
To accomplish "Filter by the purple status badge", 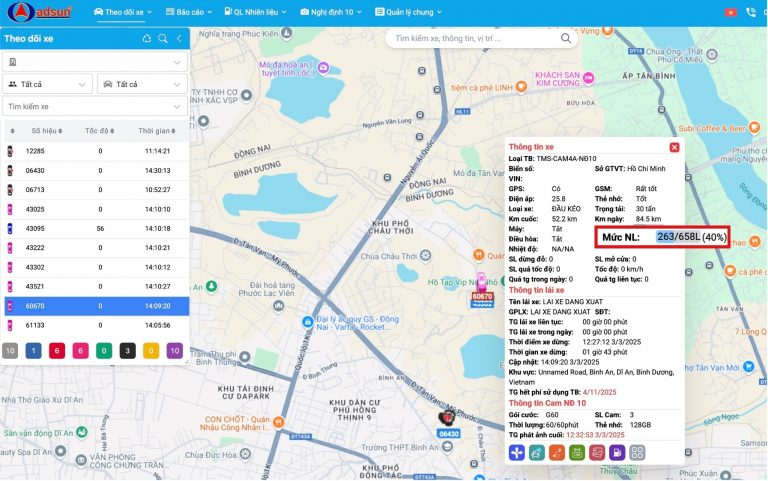I will pyautogui.click(x=174, y=350).
